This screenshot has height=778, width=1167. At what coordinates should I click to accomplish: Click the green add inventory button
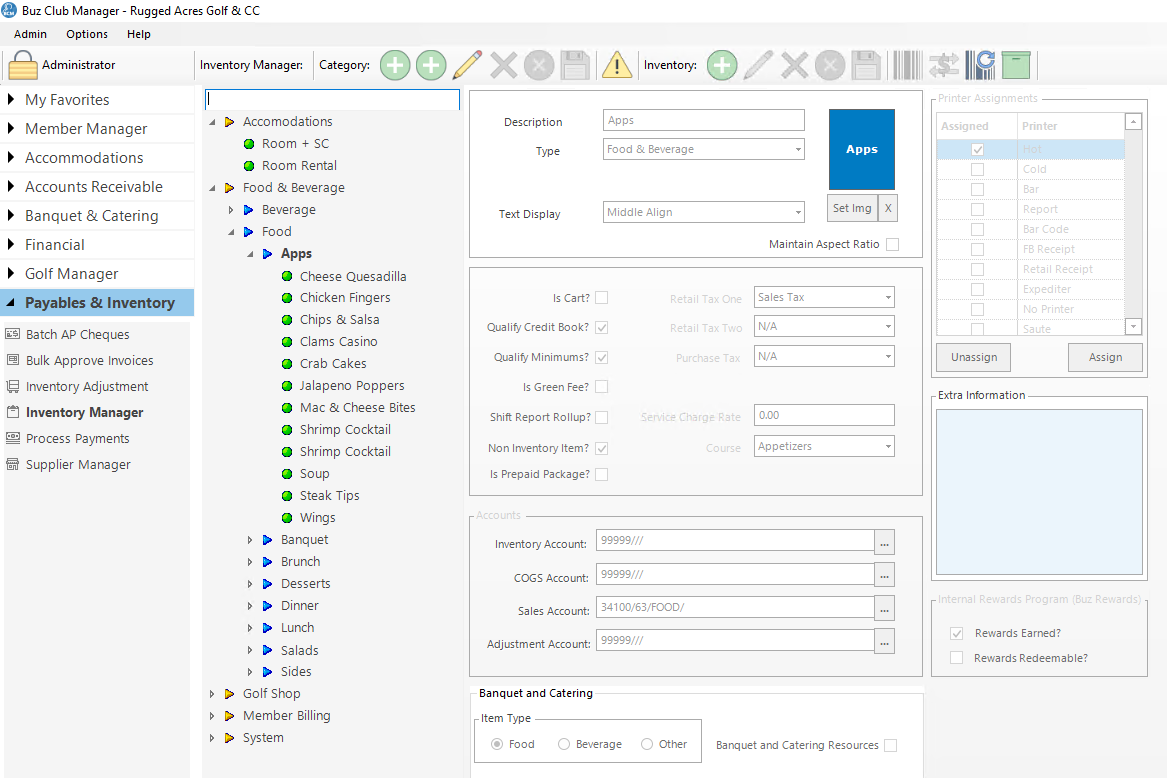coord(722,65)
